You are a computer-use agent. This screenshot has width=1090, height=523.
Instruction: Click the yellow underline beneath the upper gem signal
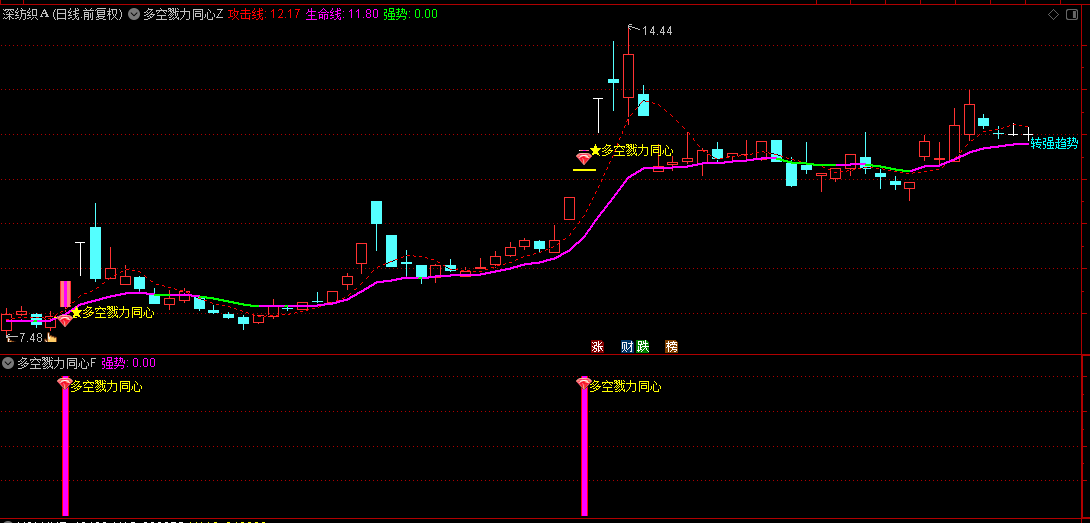[584, 169]
